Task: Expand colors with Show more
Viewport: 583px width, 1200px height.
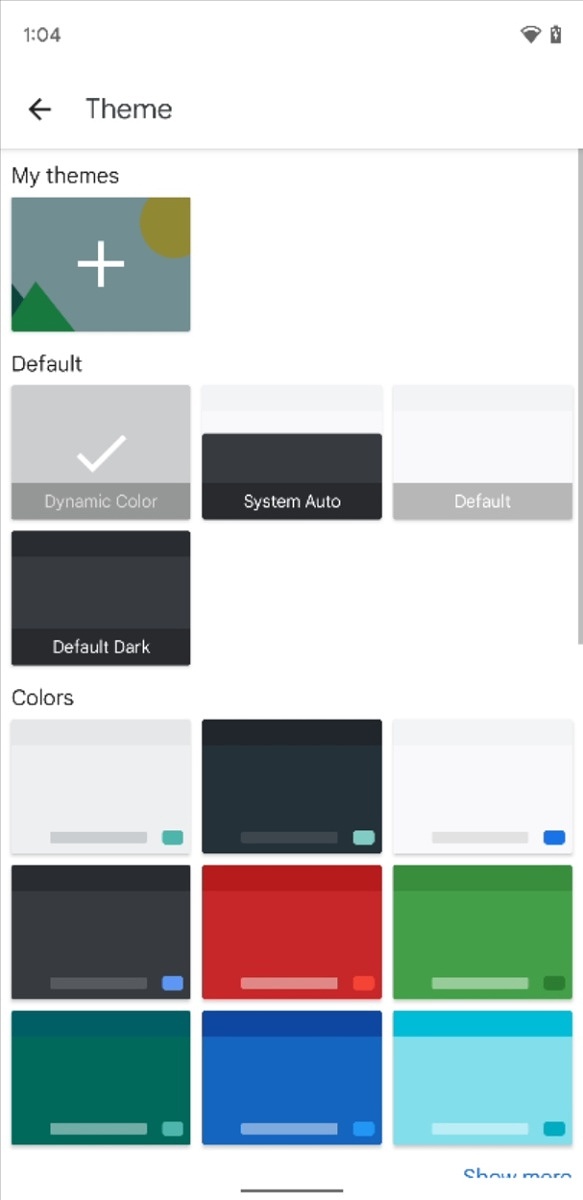Action: tap(517, 1177)
